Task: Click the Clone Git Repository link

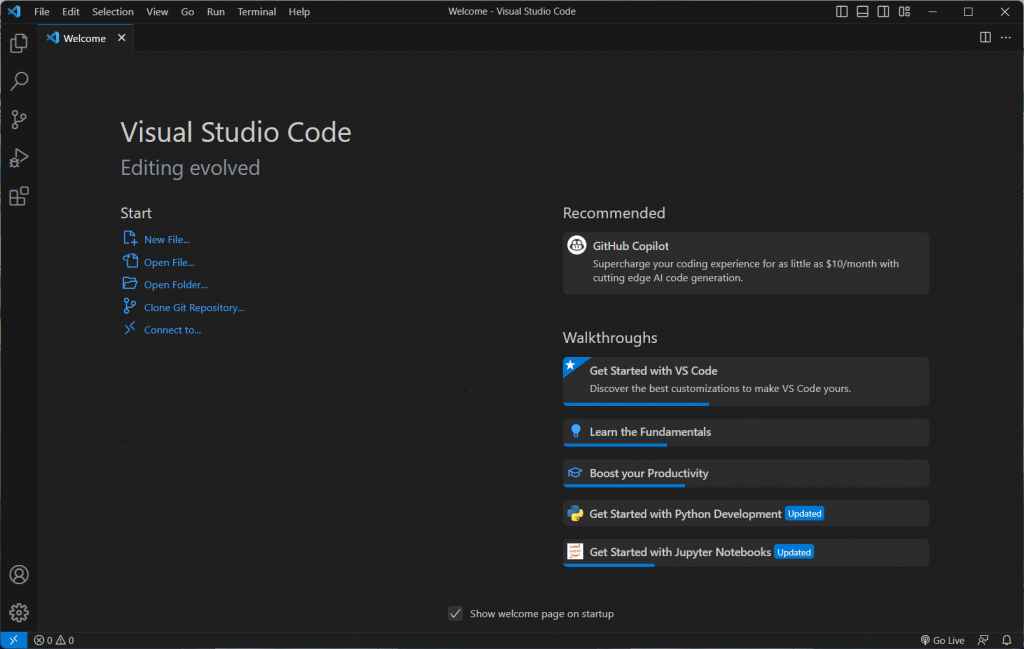Action: [x=194, y=308]
